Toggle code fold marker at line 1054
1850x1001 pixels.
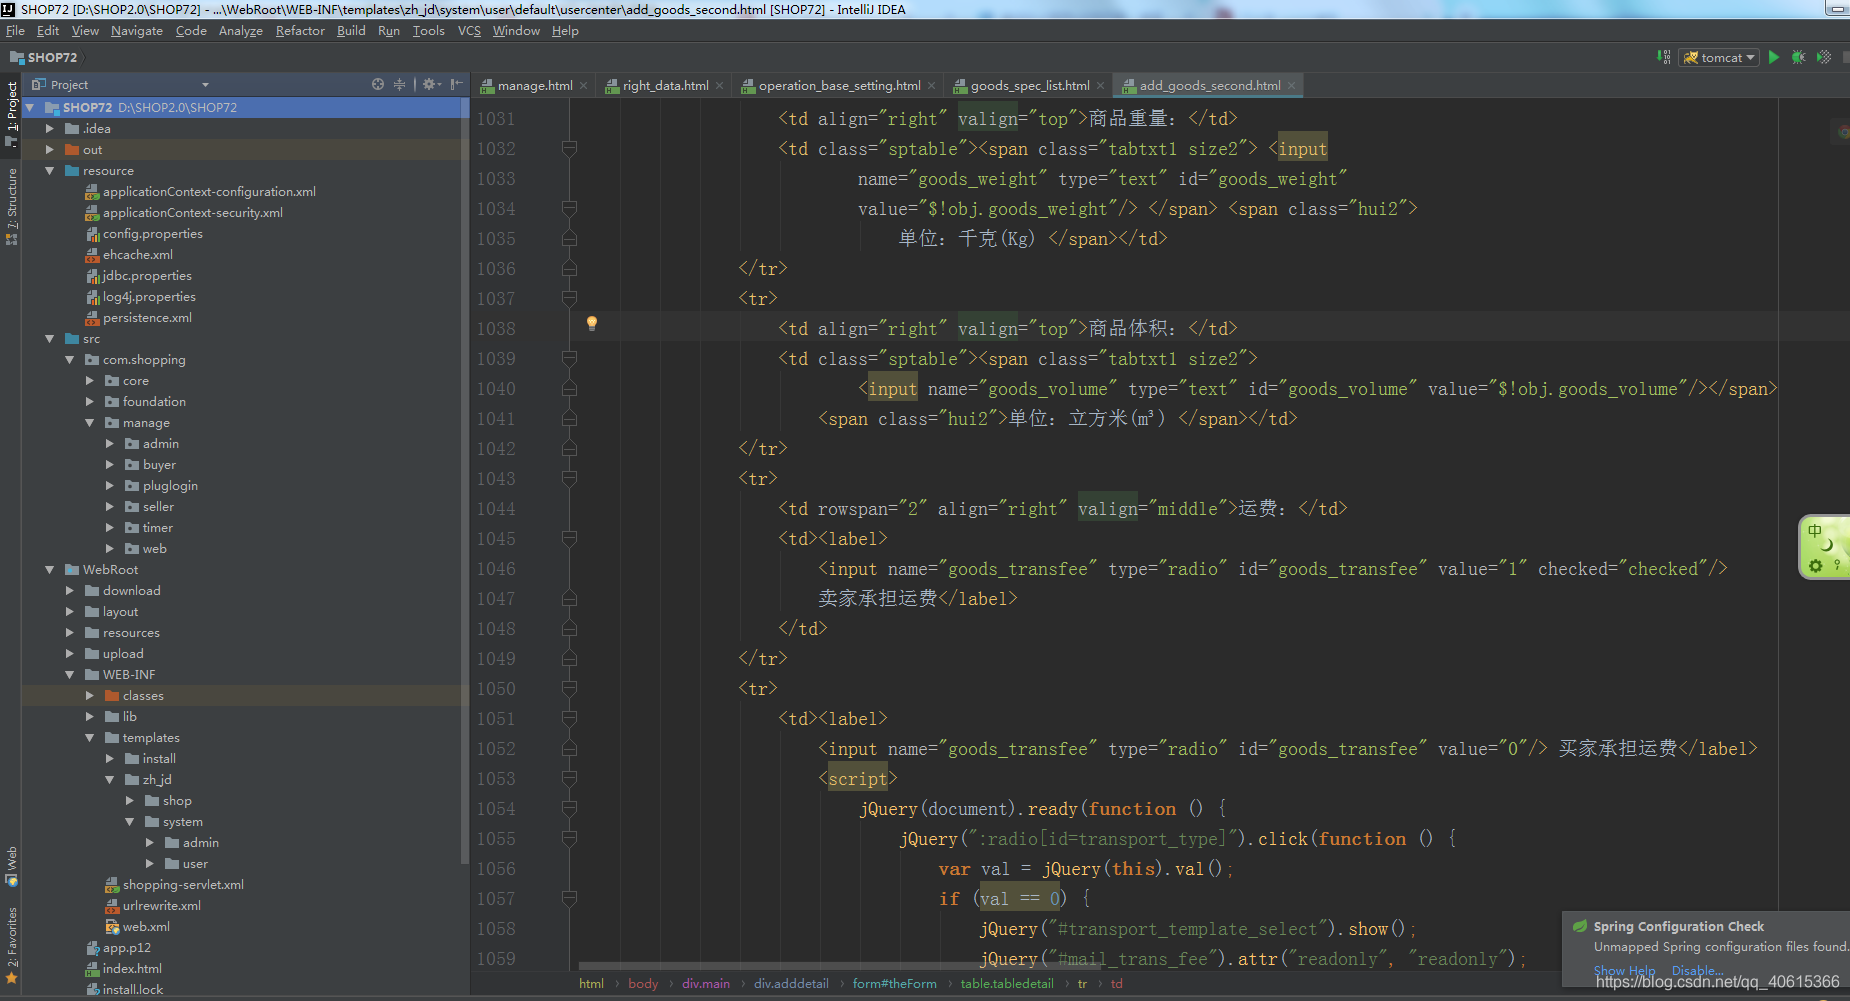point(569,809)
